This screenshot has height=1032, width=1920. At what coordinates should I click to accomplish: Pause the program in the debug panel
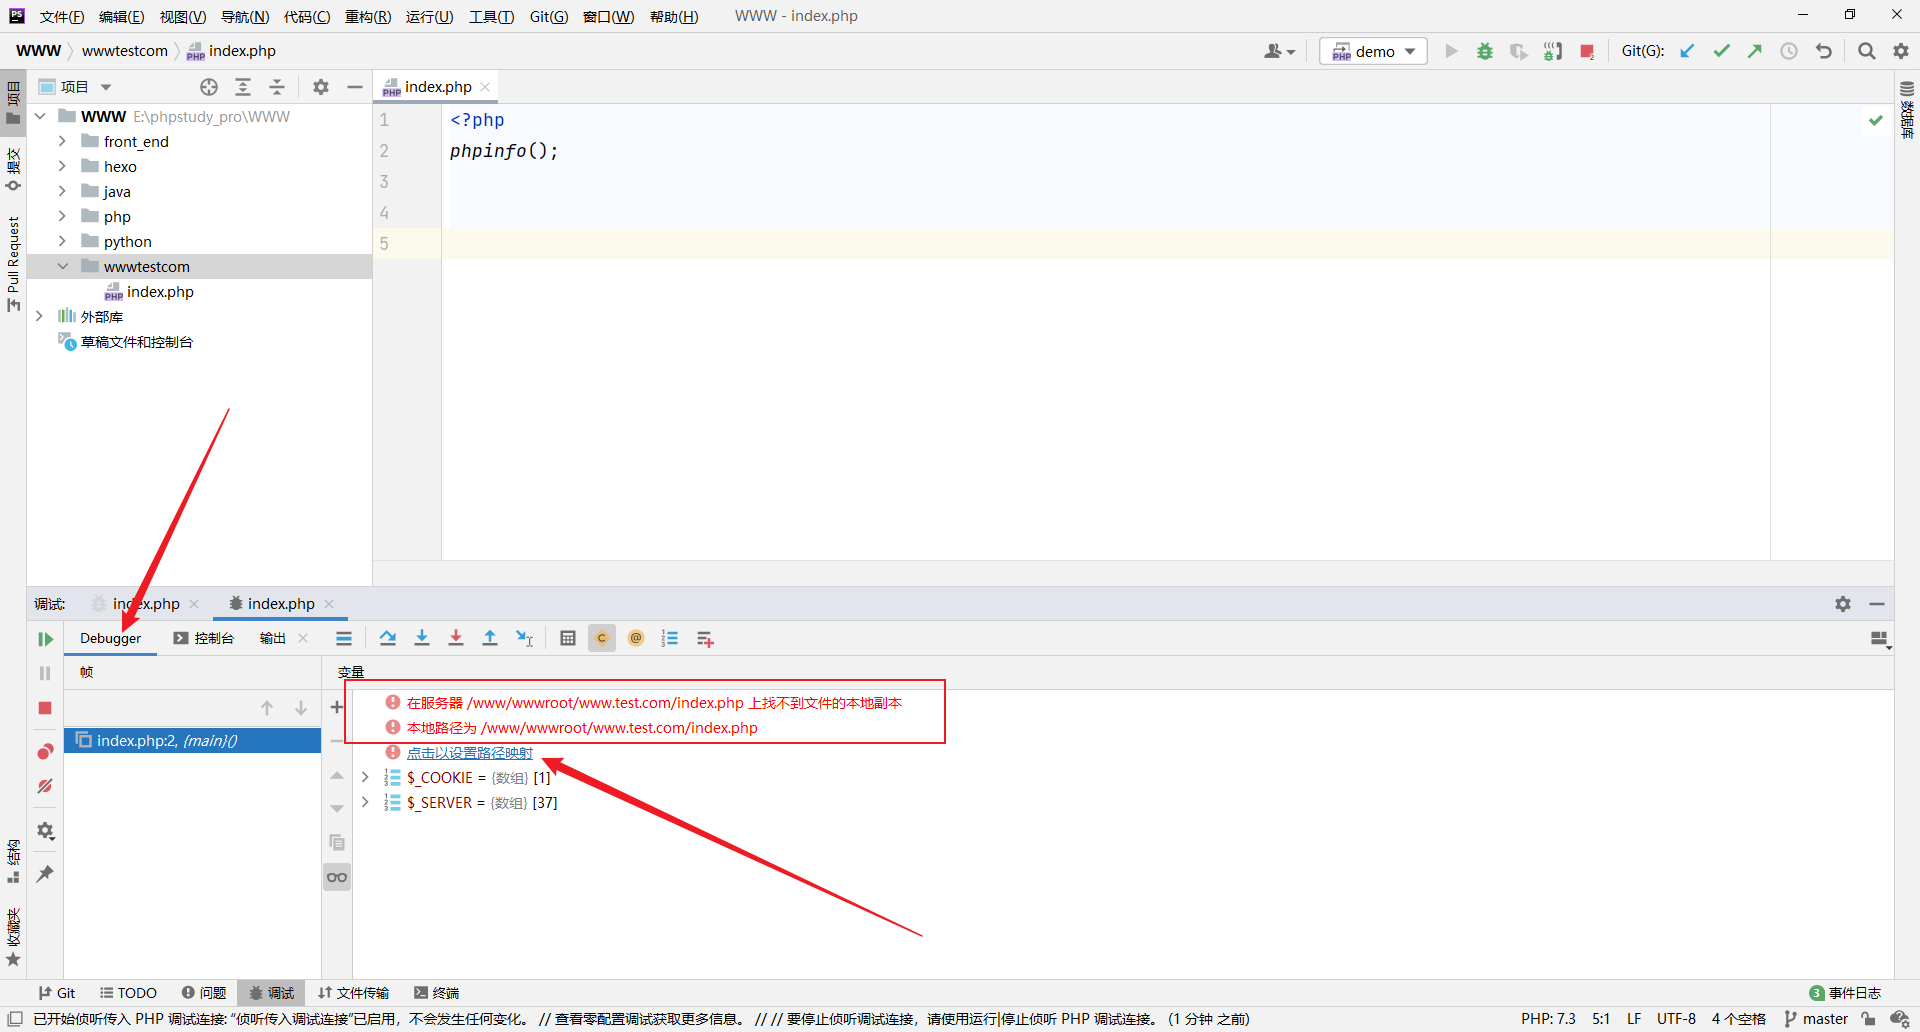tap(45, 673)
